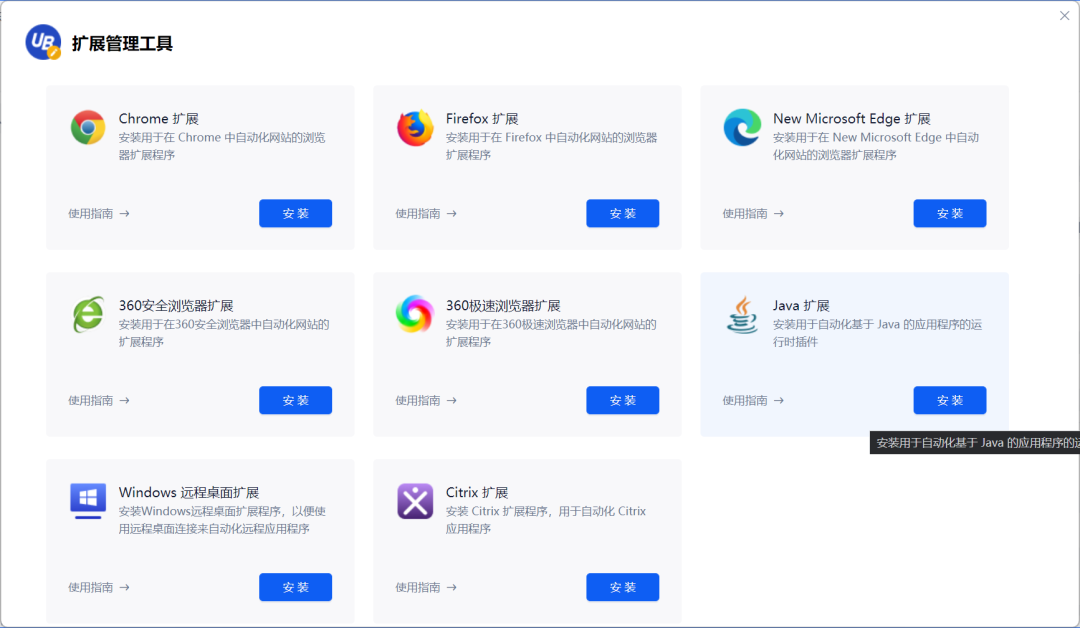The image size is (1080, 628).
Task: Click the Java 扩展 title text
Action: coord(801,306)
